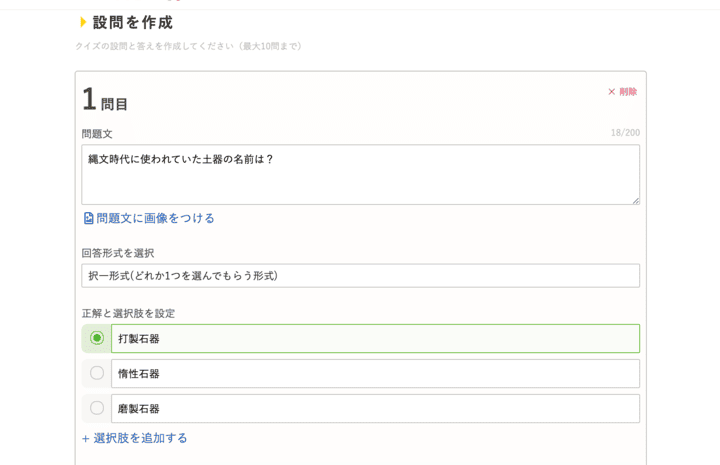
Task: Click the 問題文に画像をつける link
Action: (x=155, y=218)
